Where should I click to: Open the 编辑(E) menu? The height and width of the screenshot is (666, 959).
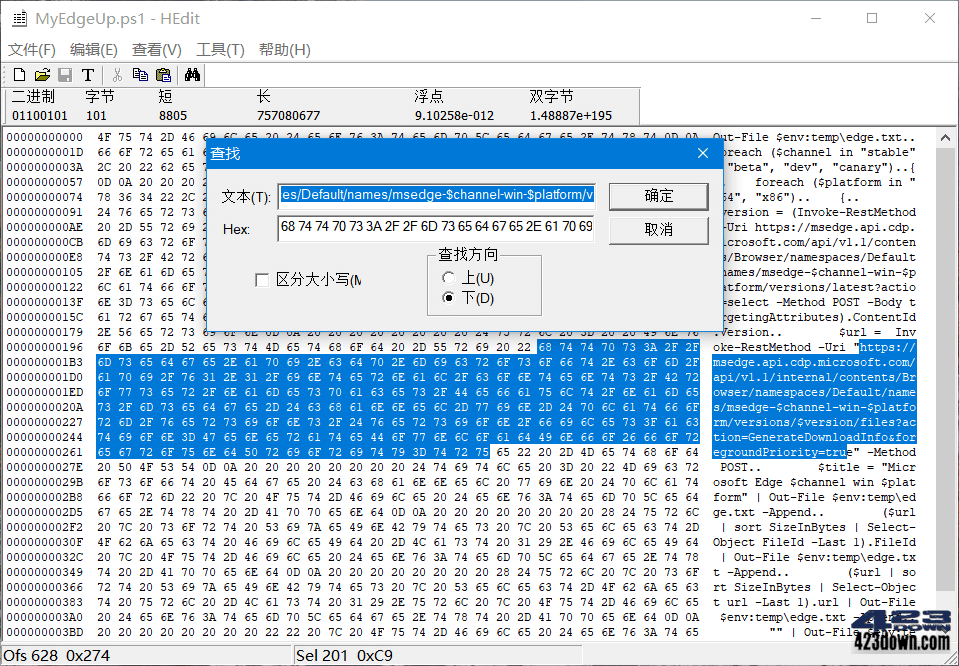[93, 49]
